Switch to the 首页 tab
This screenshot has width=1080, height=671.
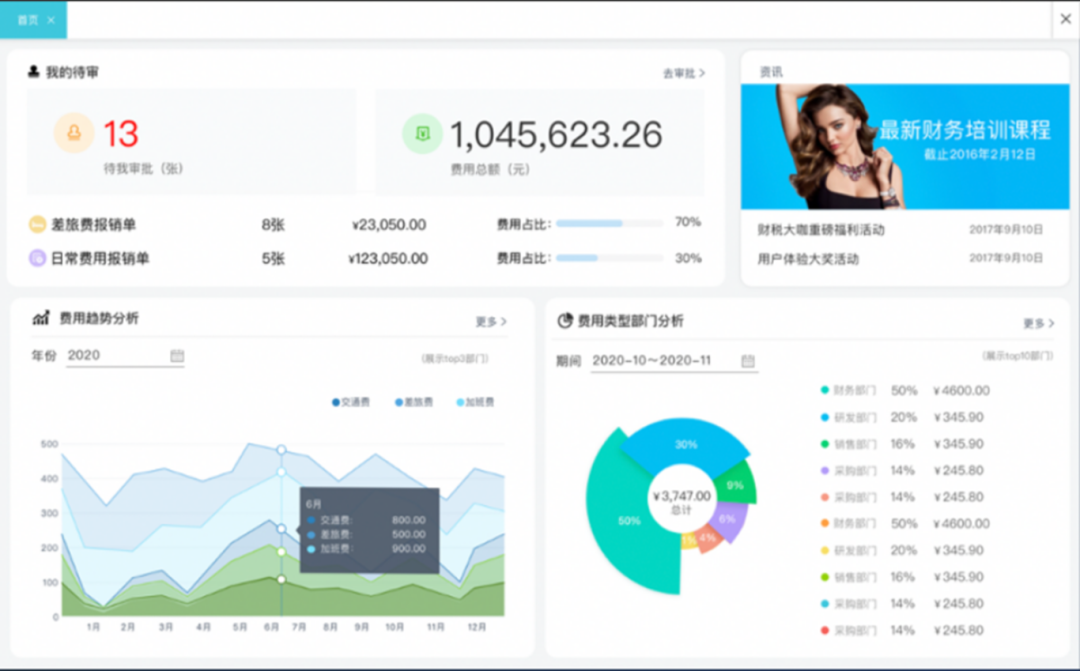pyautogui.click(x=27, y=18)
